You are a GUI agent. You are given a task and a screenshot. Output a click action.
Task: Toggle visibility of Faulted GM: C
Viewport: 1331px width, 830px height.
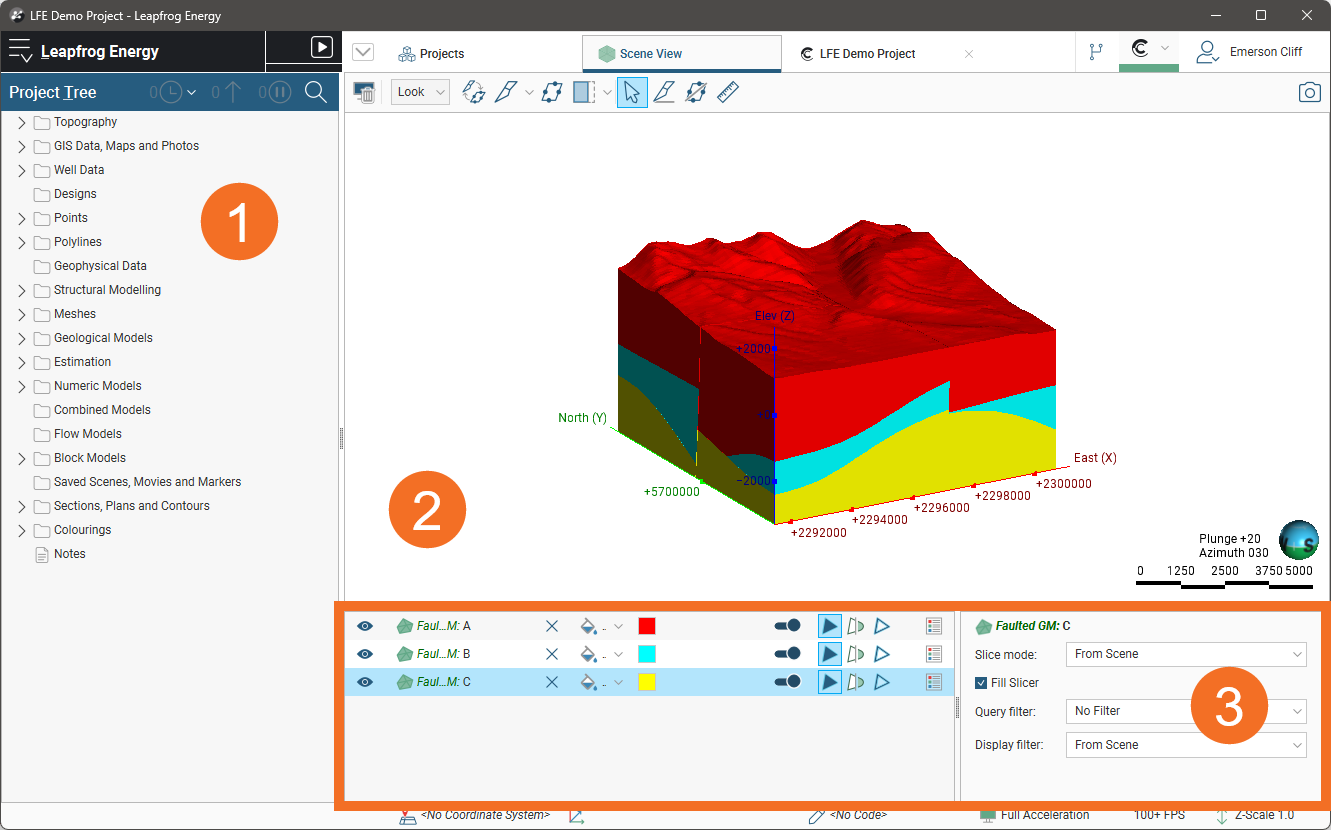[365, 682]
